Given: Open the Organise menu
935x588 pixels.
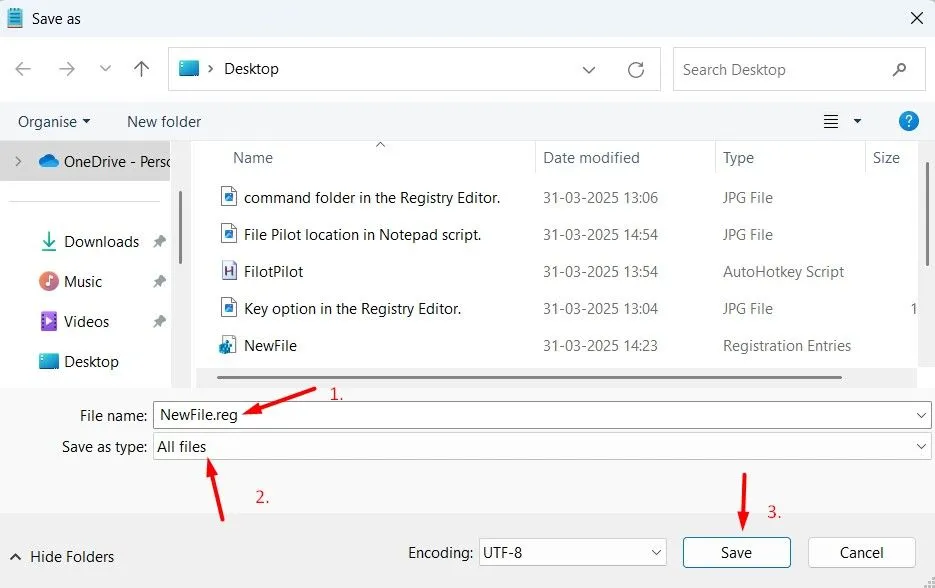Looking at the screenshot, I should click(53, 121).
